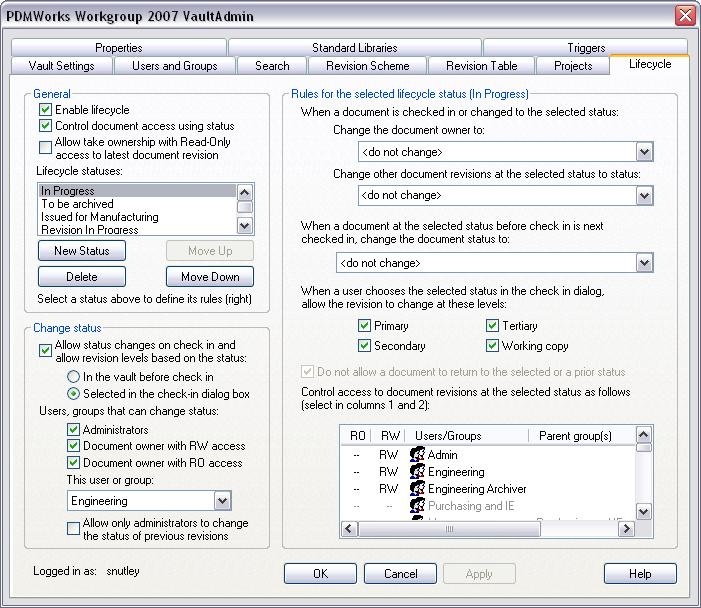
Task: Open This user or group Engineering dropdown
Action: pyautogui.click(x=222, y=501)
